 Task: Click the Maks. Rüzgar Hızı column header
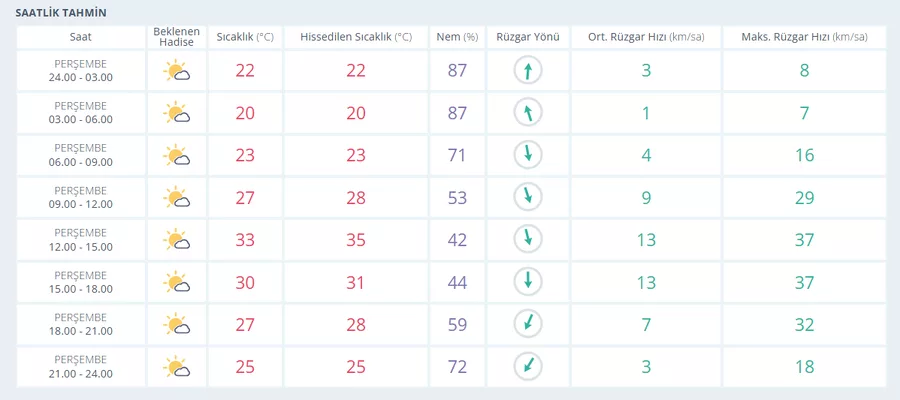(804, 37)
